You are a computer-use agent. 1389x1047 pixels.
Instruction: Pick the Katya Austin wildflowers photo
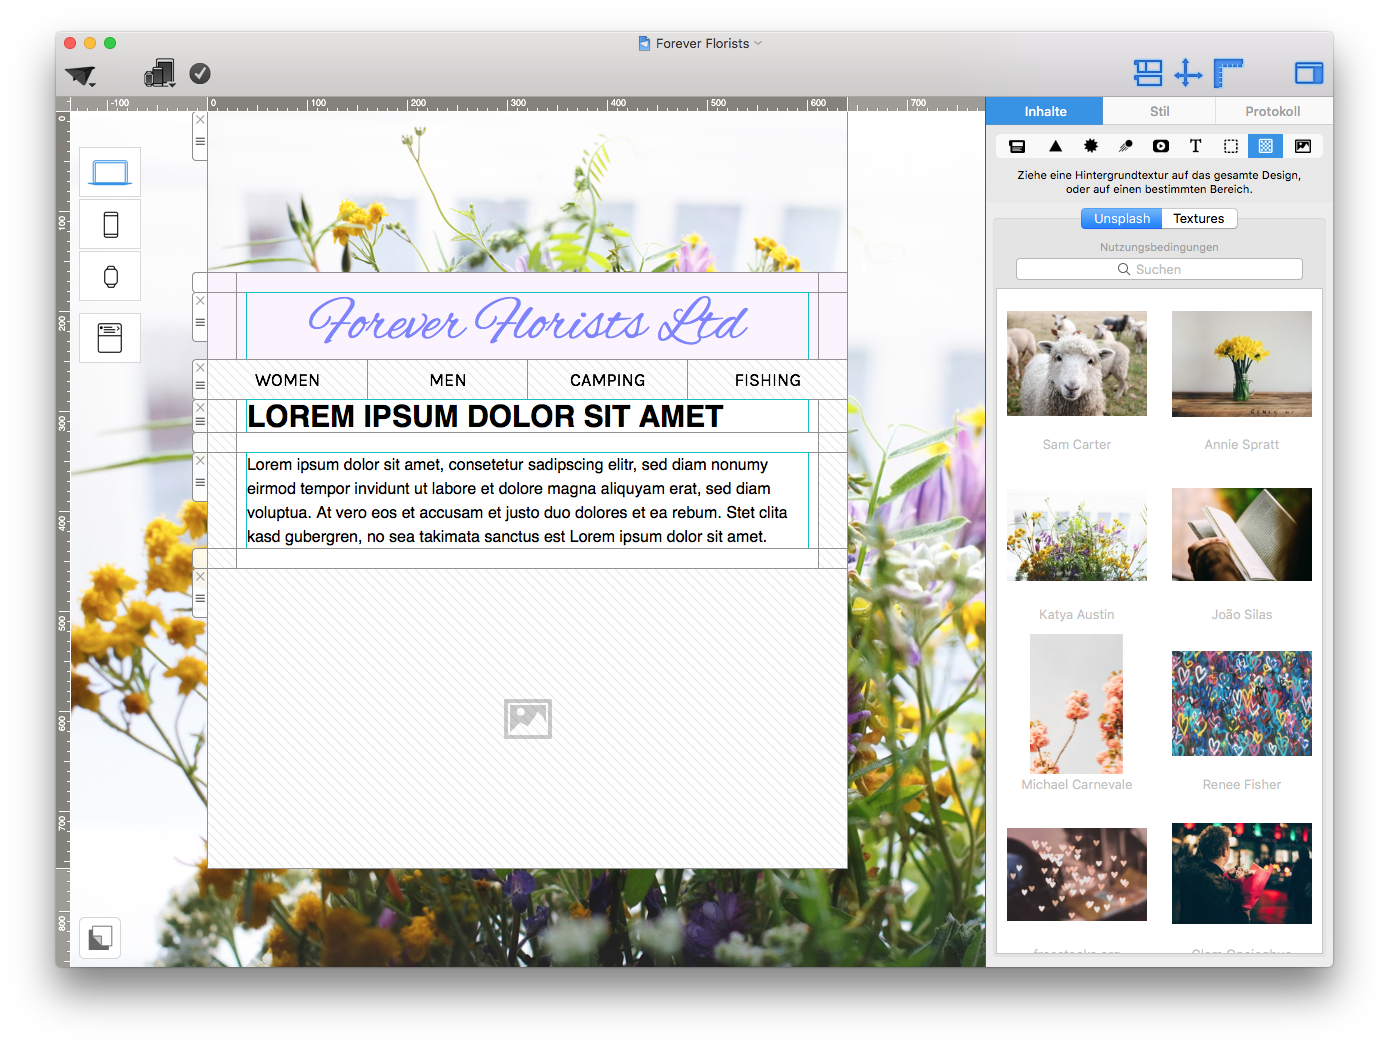pyautogui.click(x=1077, y=535)
